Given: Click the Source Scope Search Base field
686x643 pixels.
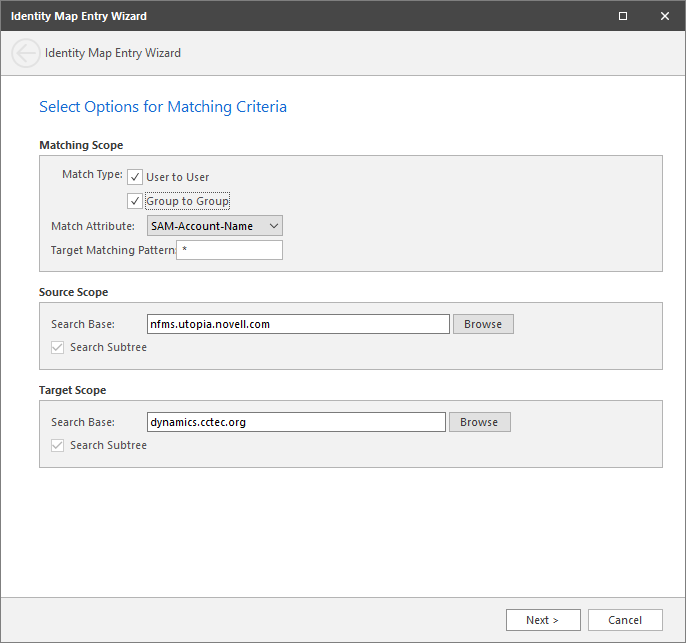Looking at the screenshot, I should [x=298, y=324].
